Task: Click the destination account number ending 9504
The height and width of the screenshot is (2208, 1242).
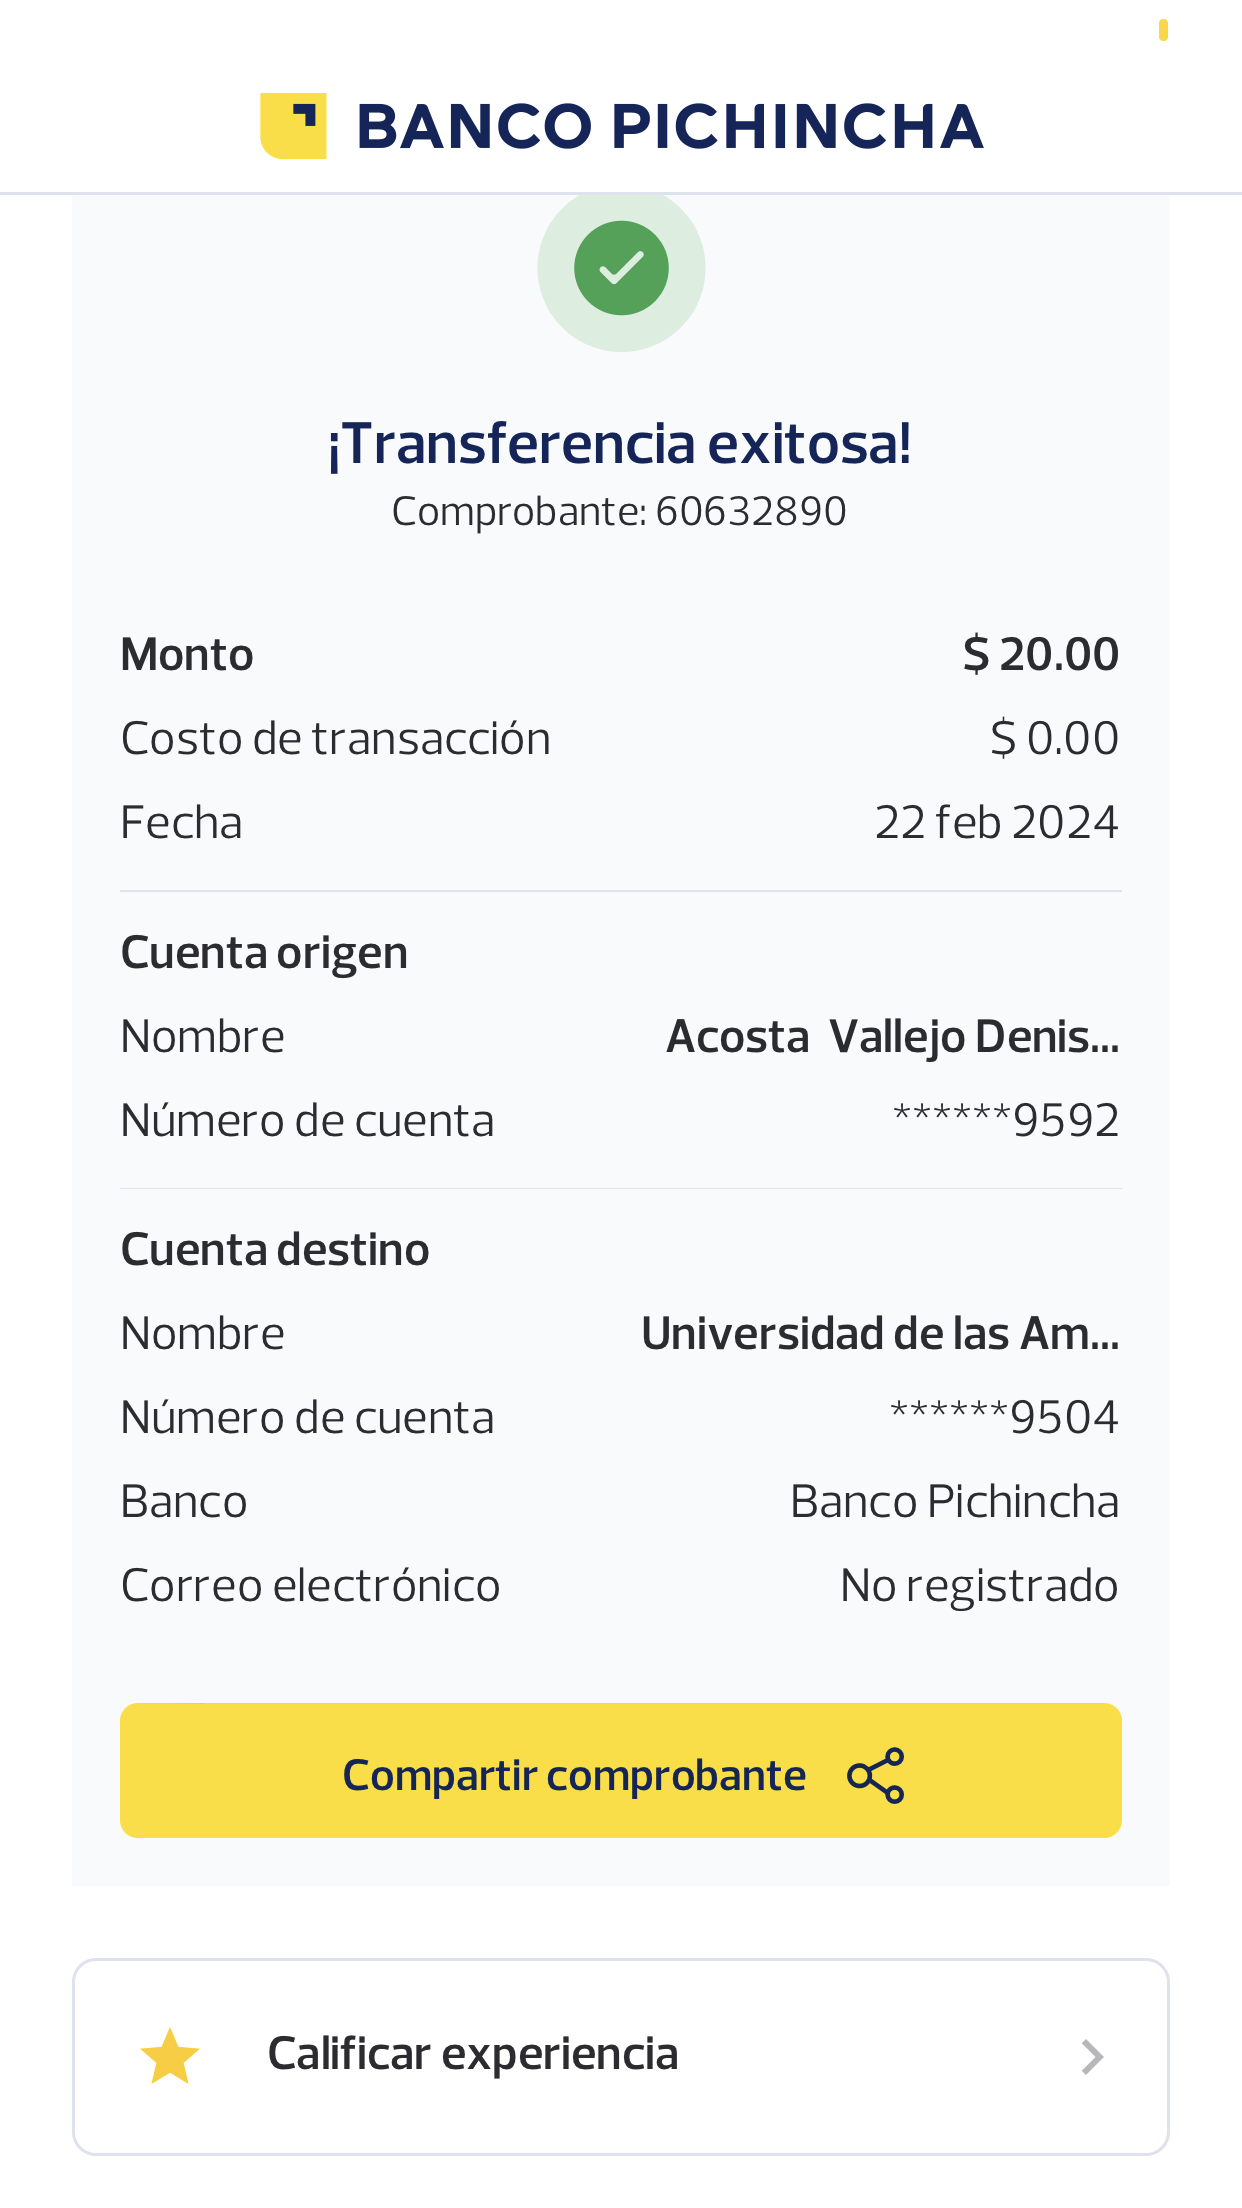Action: [x=1004, y=1418]
